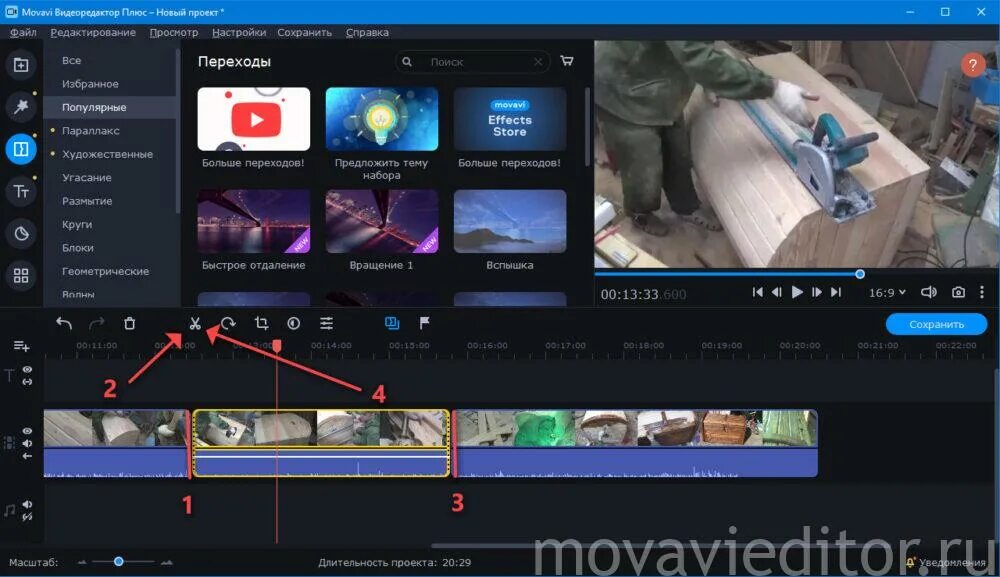Skip to previous clip in player
This screenshot has height=577, width=1000.
757,292
